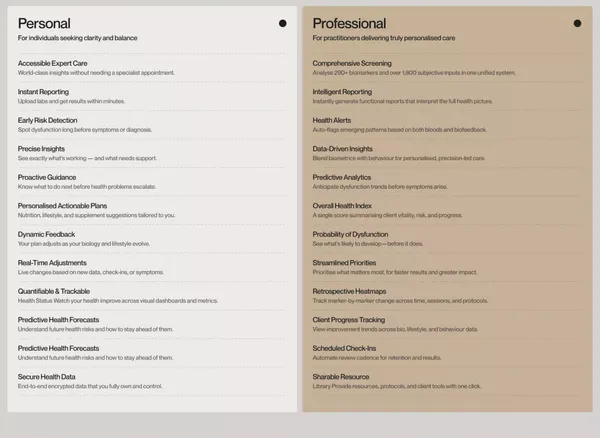The width and height of the screenshot is (600, 438).
Task: Click 'End-to-end encrypted data' description
Action: pyautogui.click(x=90, y=386)
